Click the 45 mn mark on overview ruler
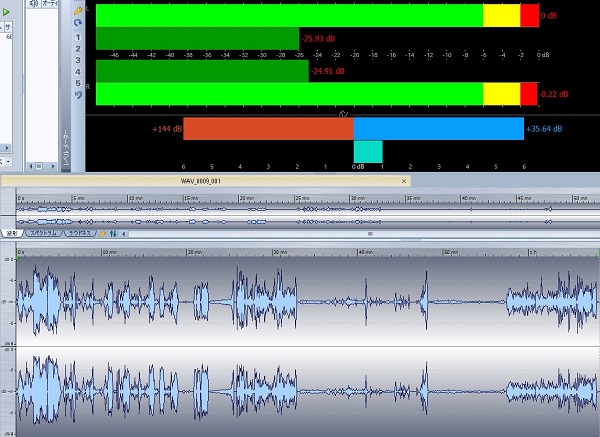The width and height of the screenshot is (600, 437). coord(524,198)
